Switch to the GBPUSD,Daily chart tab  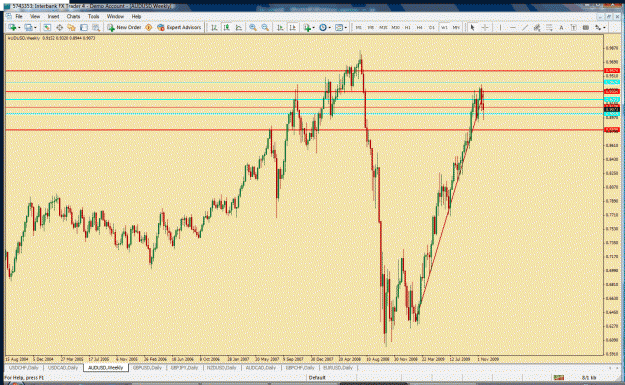tap(147, 367)
